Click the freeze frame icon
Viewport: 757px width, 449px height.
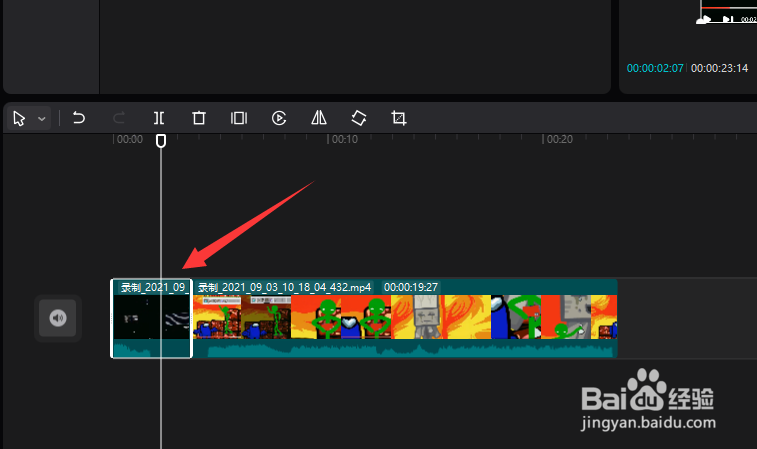click(239, 118)
